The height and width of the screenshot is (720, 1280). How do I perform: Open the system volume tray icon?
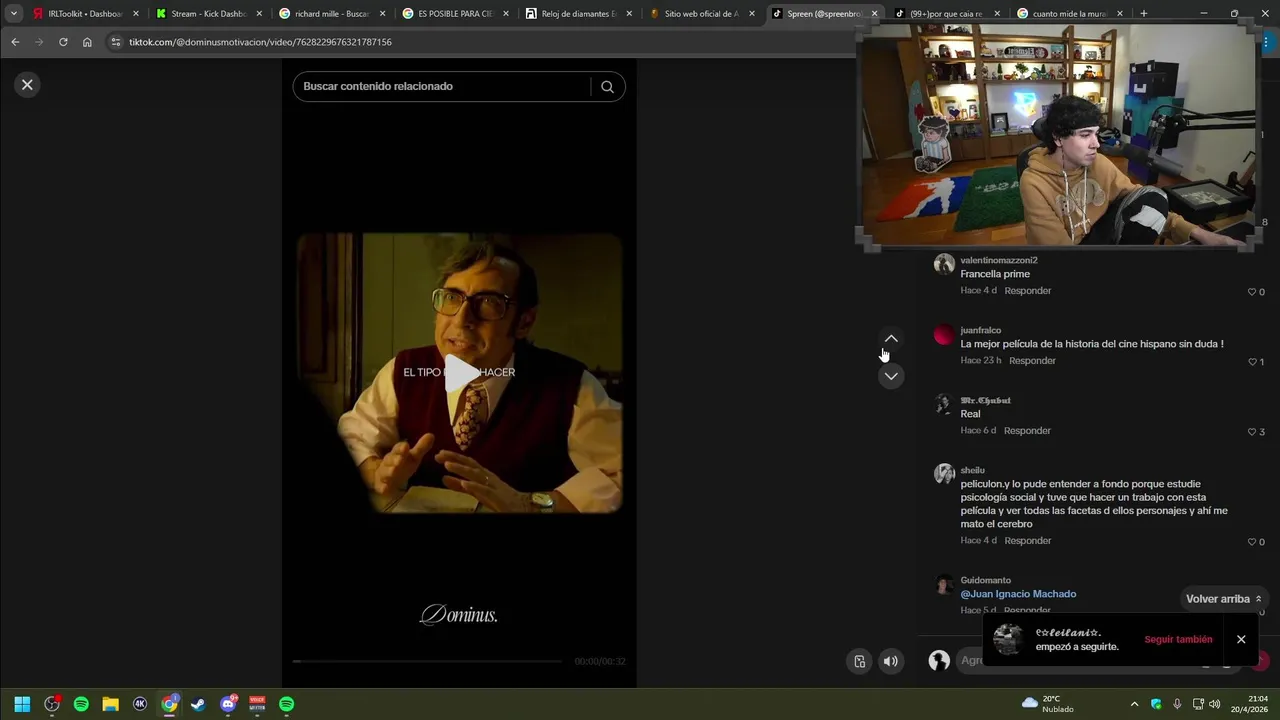coord(1215,704)
